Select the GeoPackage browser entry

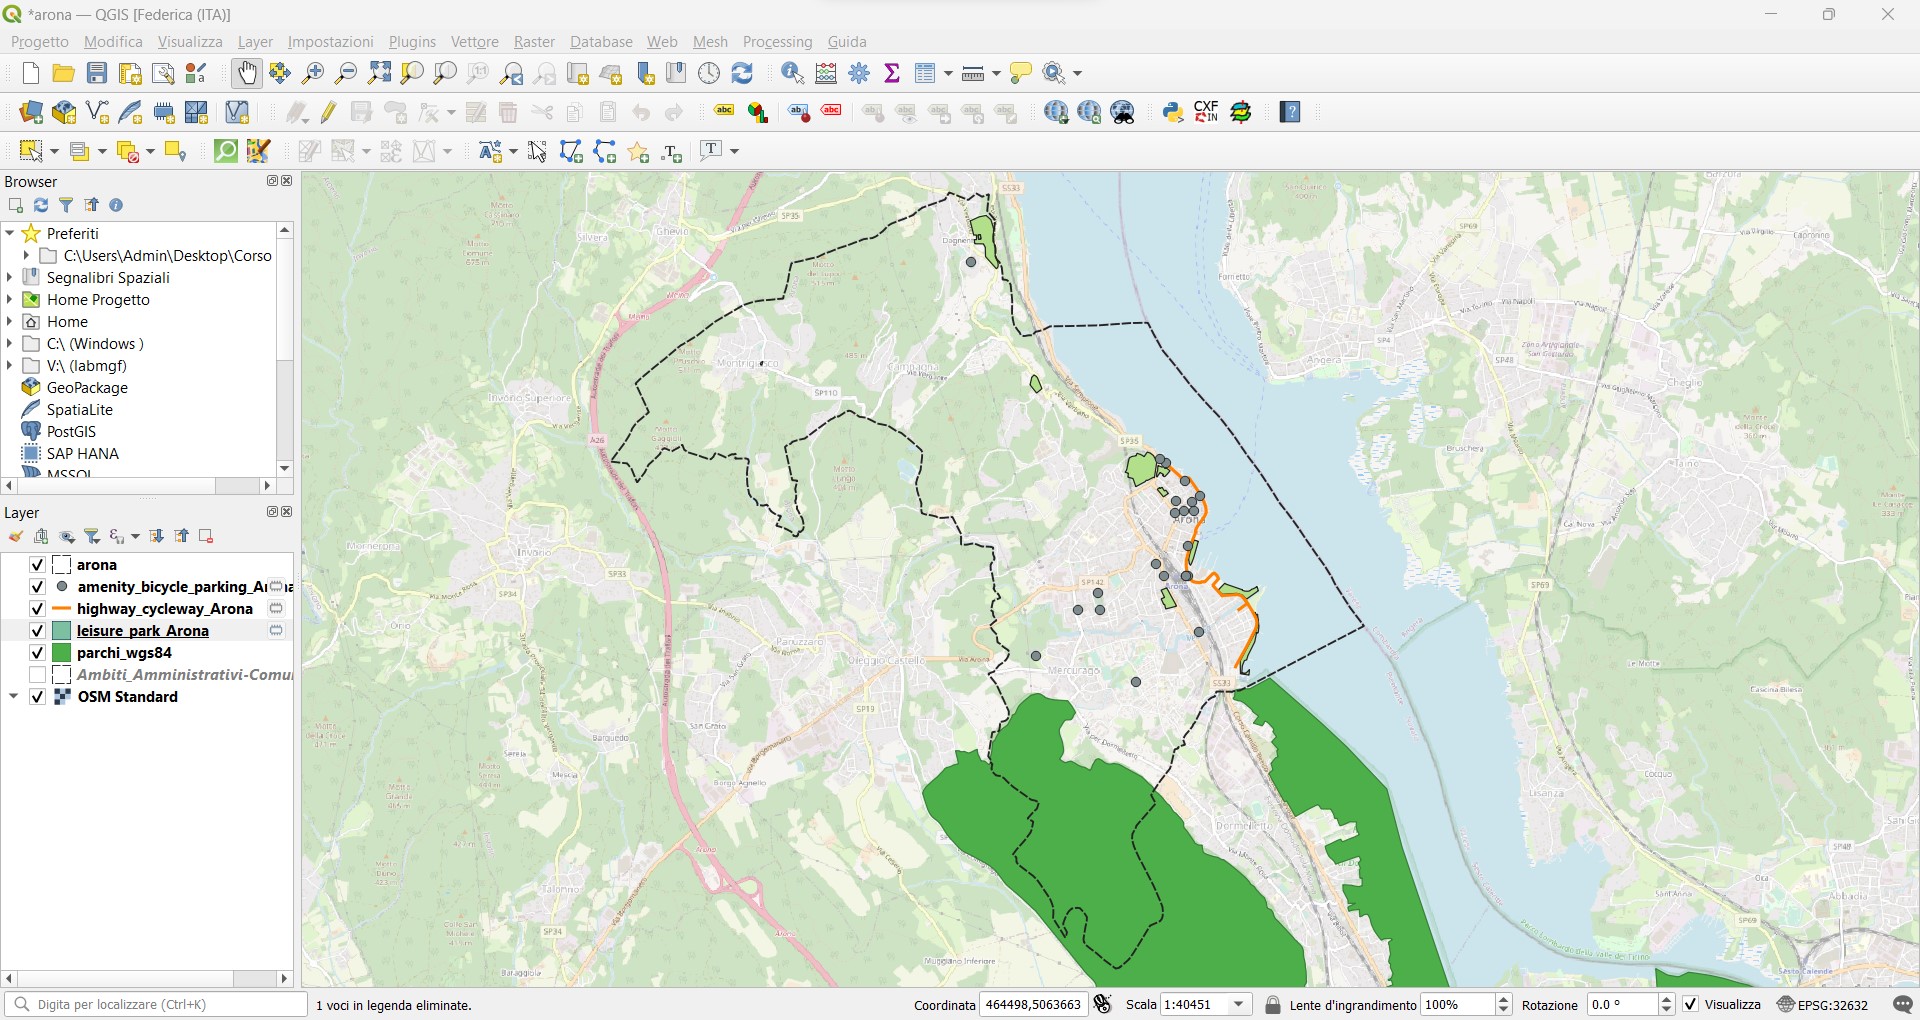click(87, 388)
